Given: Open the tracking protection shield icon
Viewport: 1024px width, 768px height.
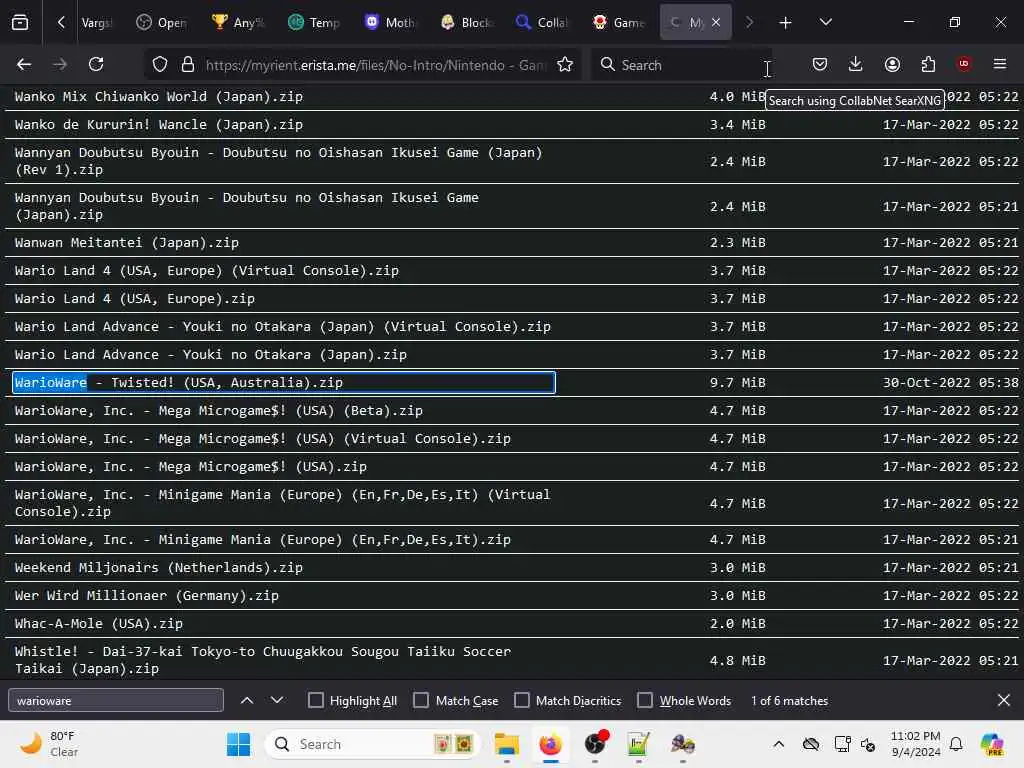Looking at the screenshot, I should coord(160,65).
